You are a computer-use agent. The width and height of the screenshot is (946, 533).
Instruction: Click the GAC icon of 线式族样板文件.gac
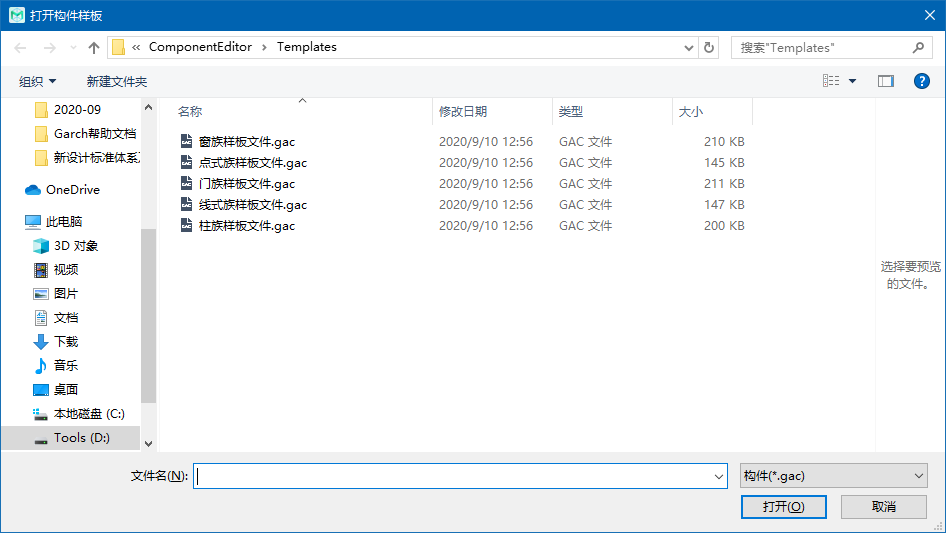point(186,204)
